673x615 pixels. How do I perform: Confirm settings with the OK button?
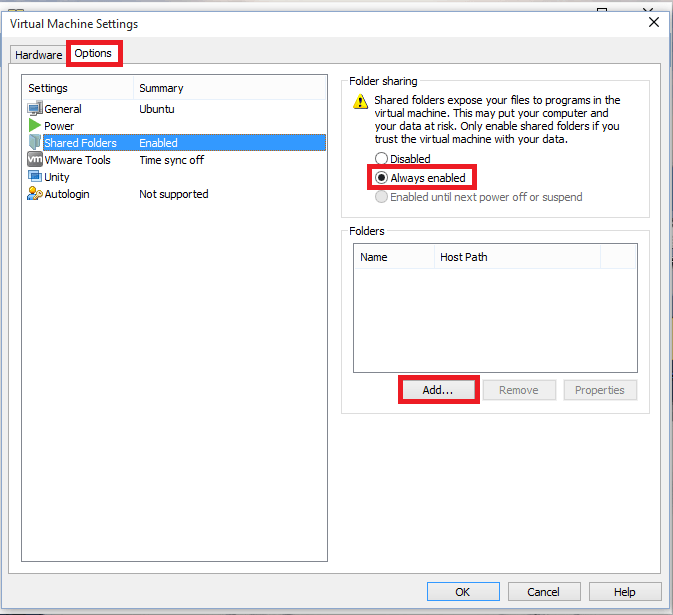[x=462, y=592]
